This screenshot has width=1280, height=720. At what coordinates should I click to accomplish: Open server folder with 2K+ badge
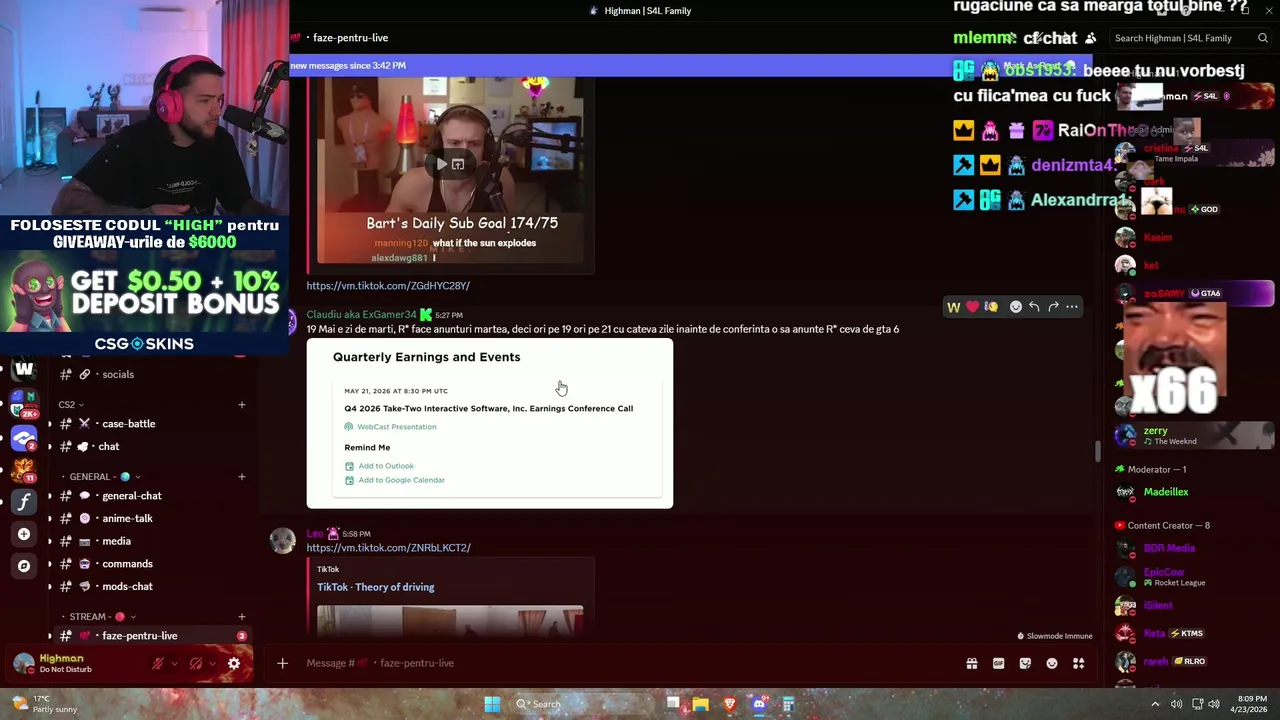click(24, 403)
